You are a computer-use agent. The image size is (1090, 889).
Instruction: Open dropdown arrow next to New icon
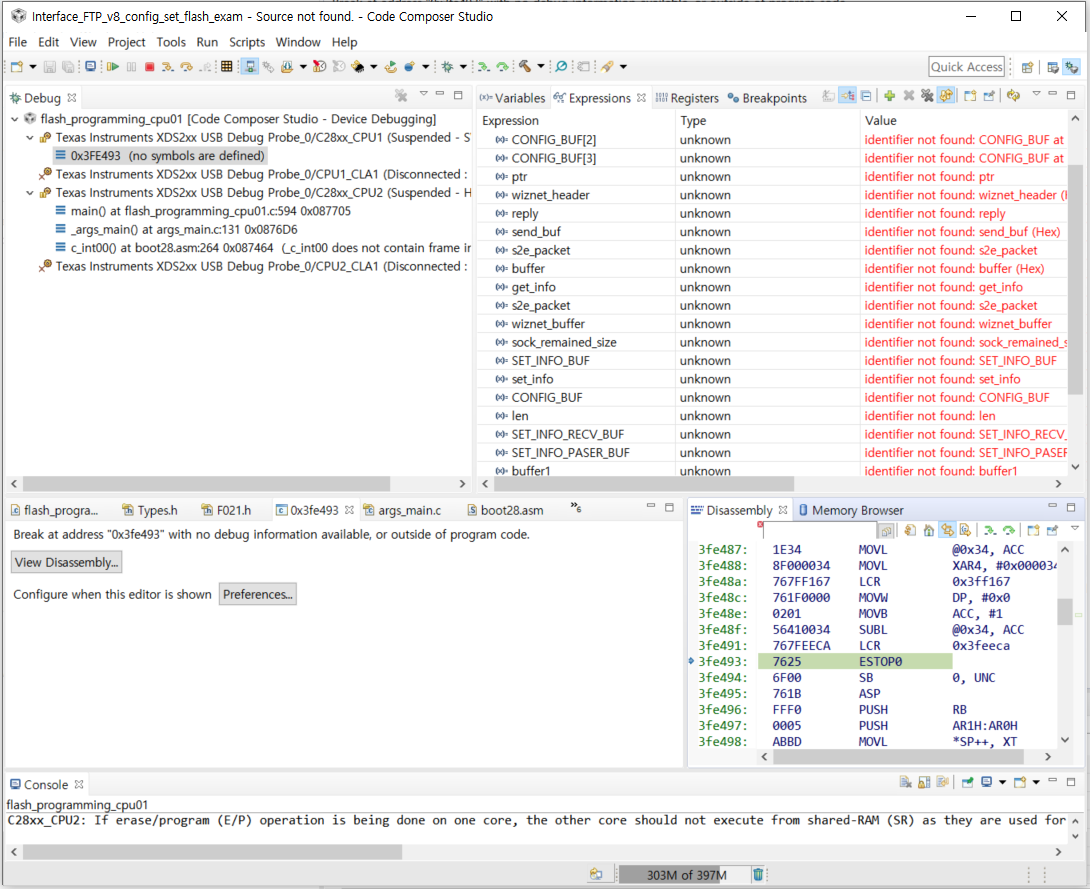(x=33, y=67)
